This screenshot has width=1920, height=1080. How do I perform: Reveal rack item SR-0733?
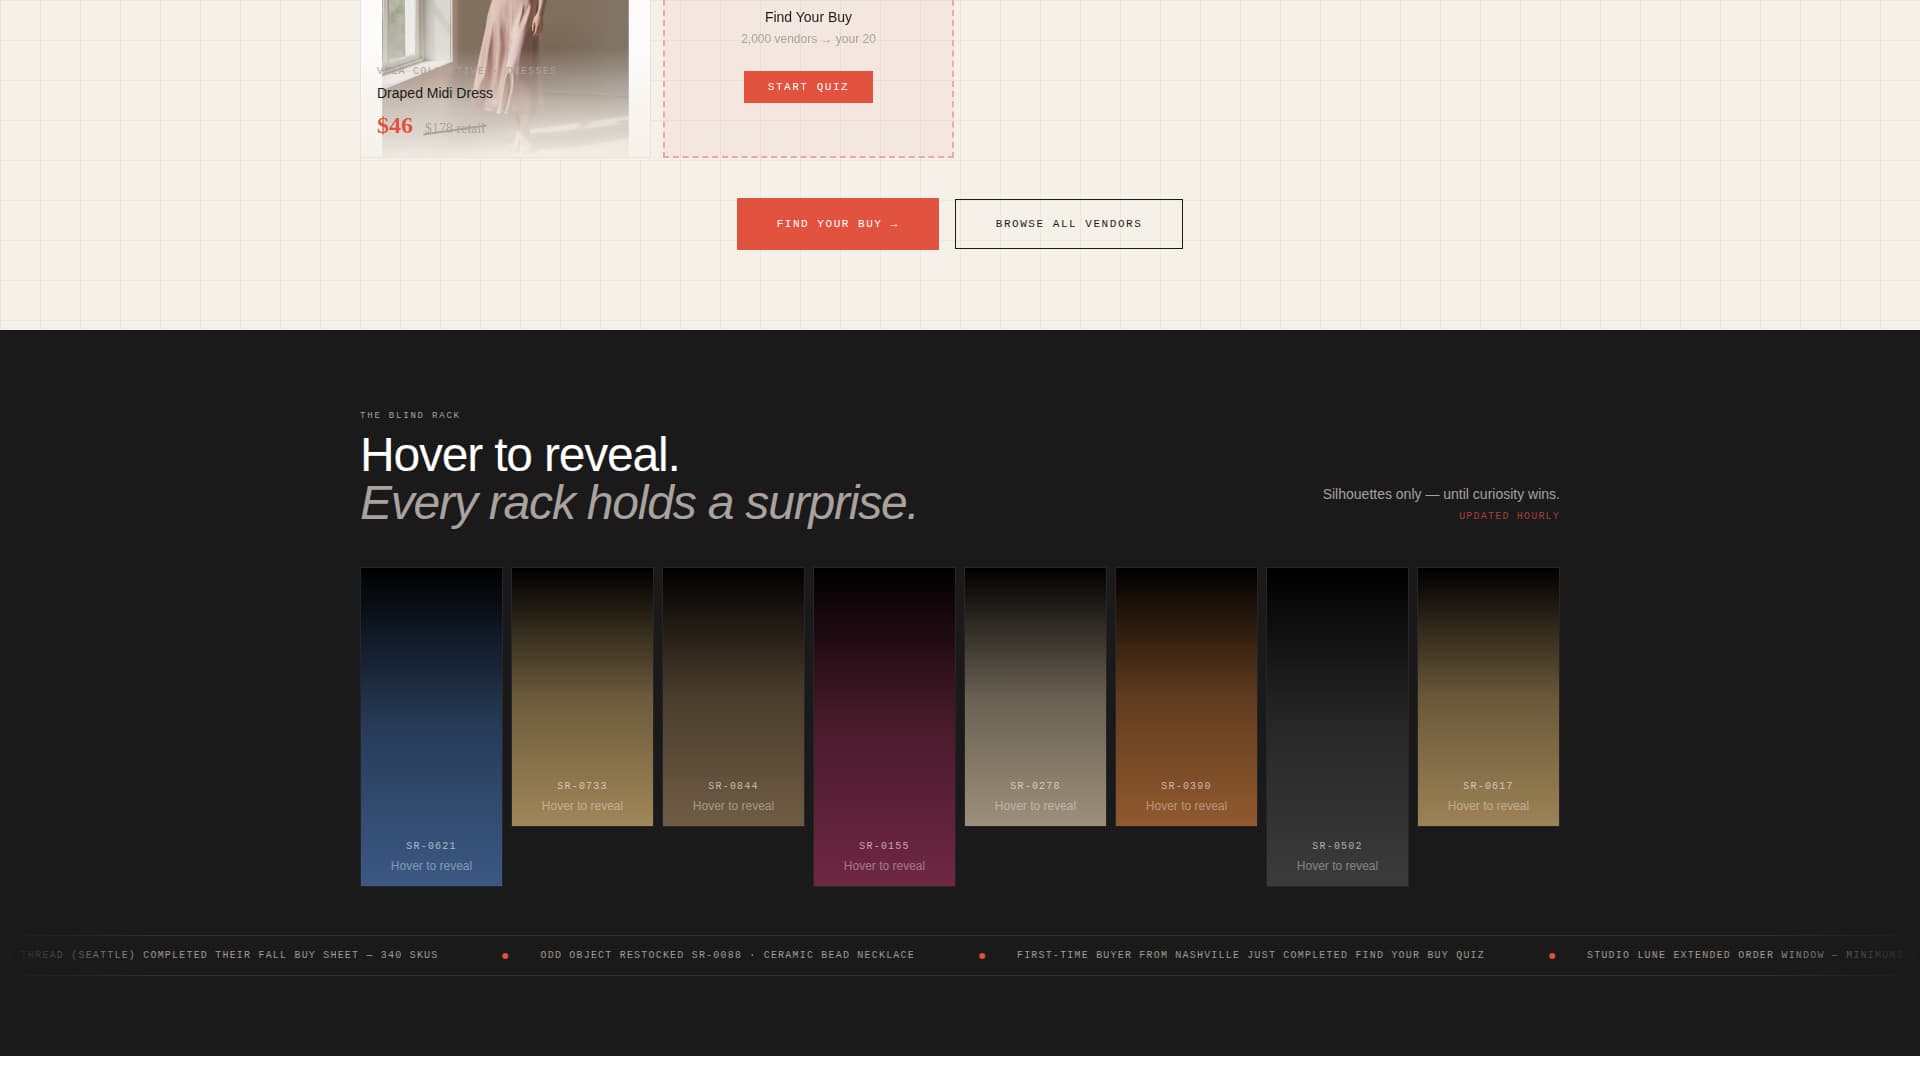(x=582, y=697)
